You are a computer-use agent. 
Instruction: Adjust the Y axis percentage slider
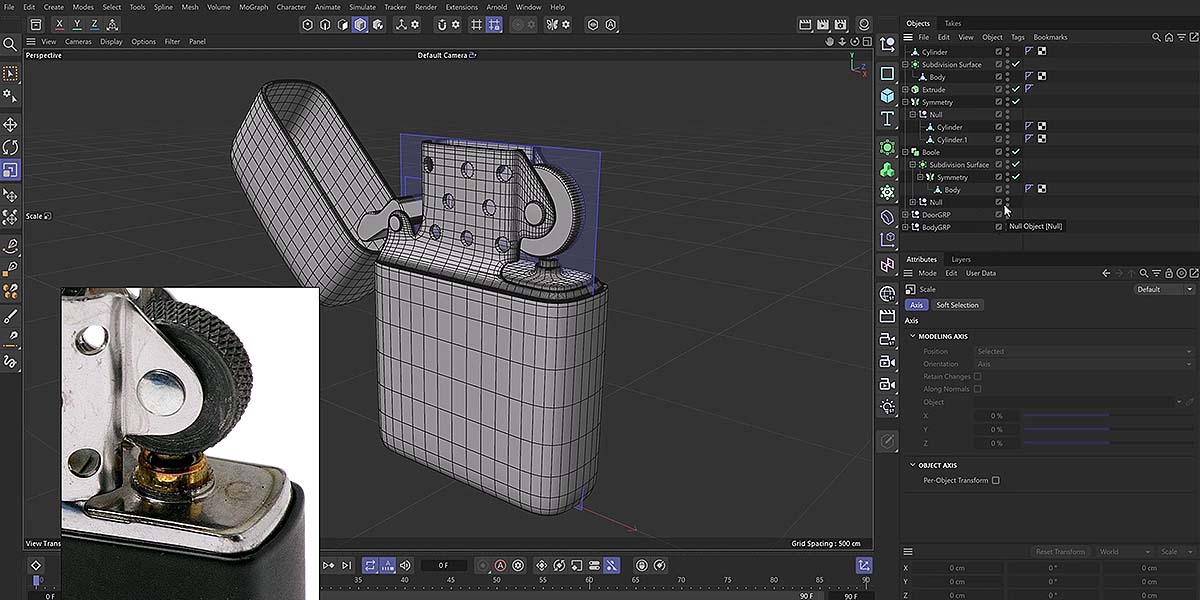1108,429
